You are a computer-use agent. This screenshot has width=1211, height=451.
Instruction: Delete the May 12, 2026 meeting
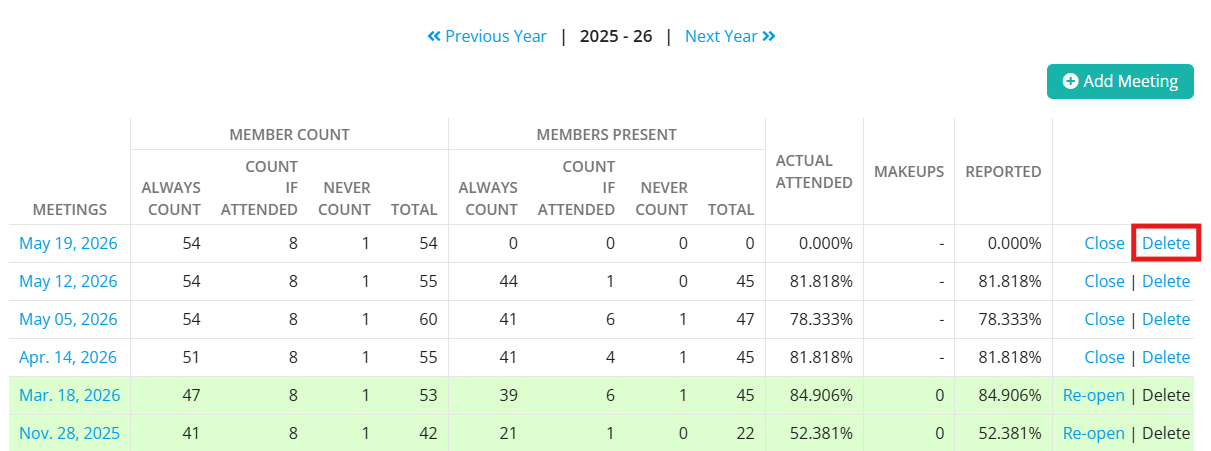(1166, 281)
